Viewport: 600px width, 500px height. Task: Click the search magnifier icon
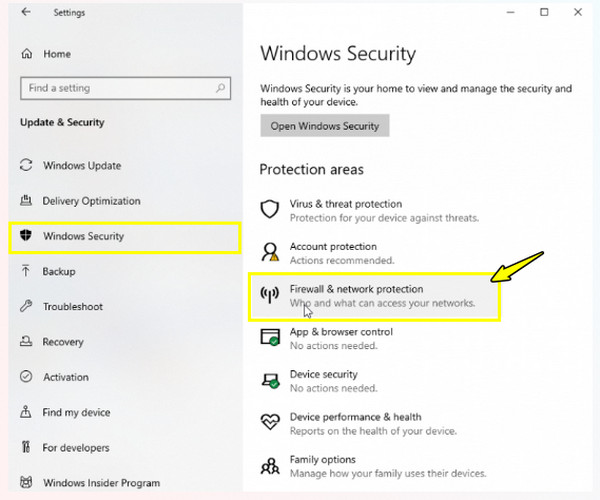[x=220, y=88]
